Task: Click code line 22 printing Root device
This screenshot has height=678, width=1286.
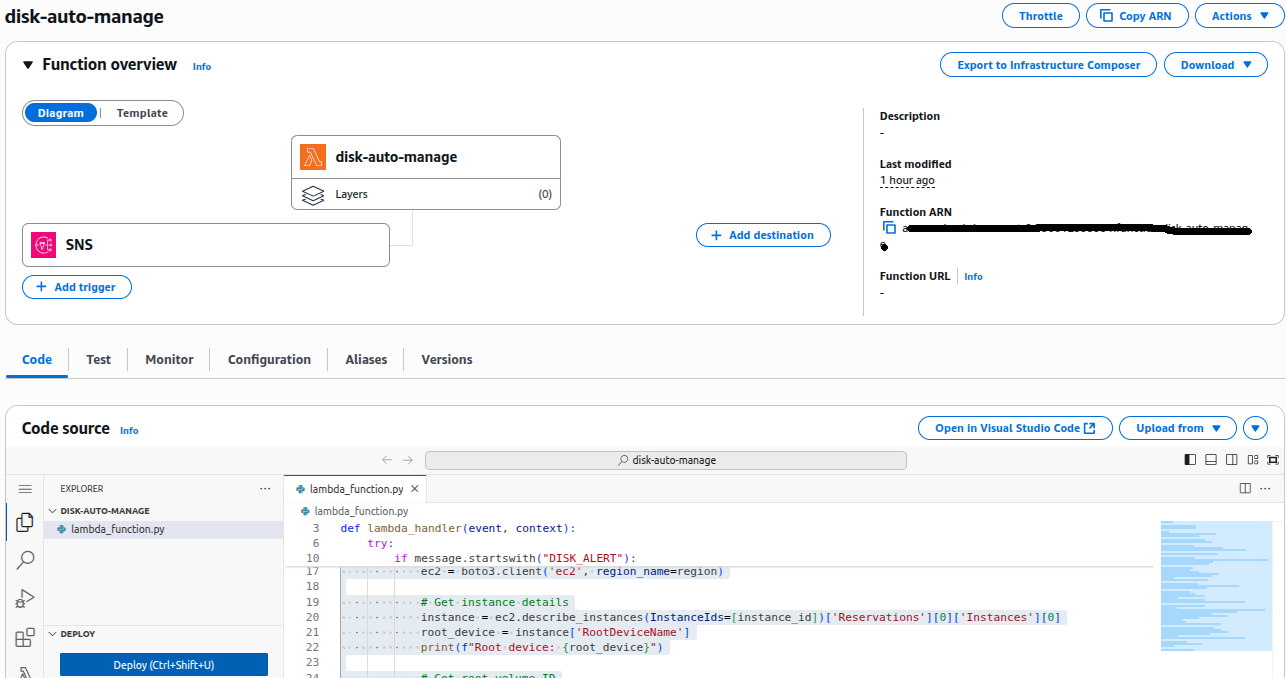Action: 543,647
